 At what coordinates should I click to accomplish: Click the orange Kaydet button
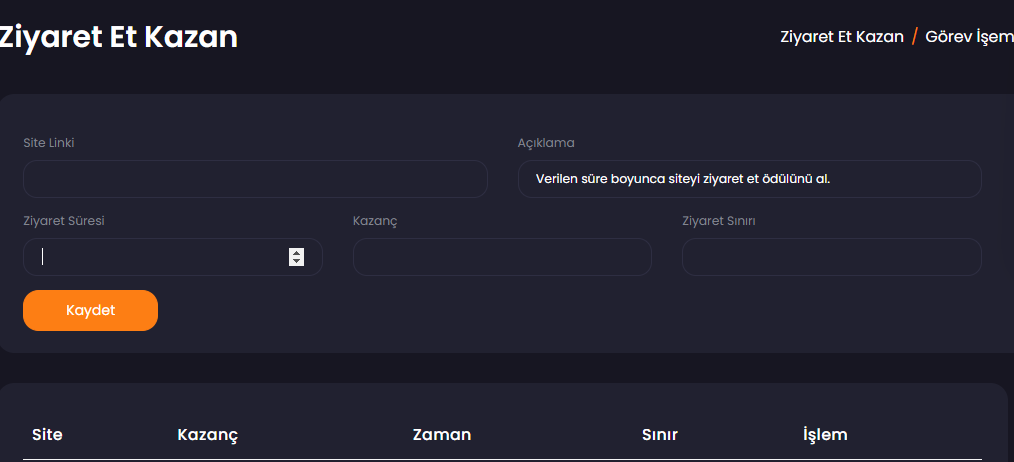(x=91, y=311)
